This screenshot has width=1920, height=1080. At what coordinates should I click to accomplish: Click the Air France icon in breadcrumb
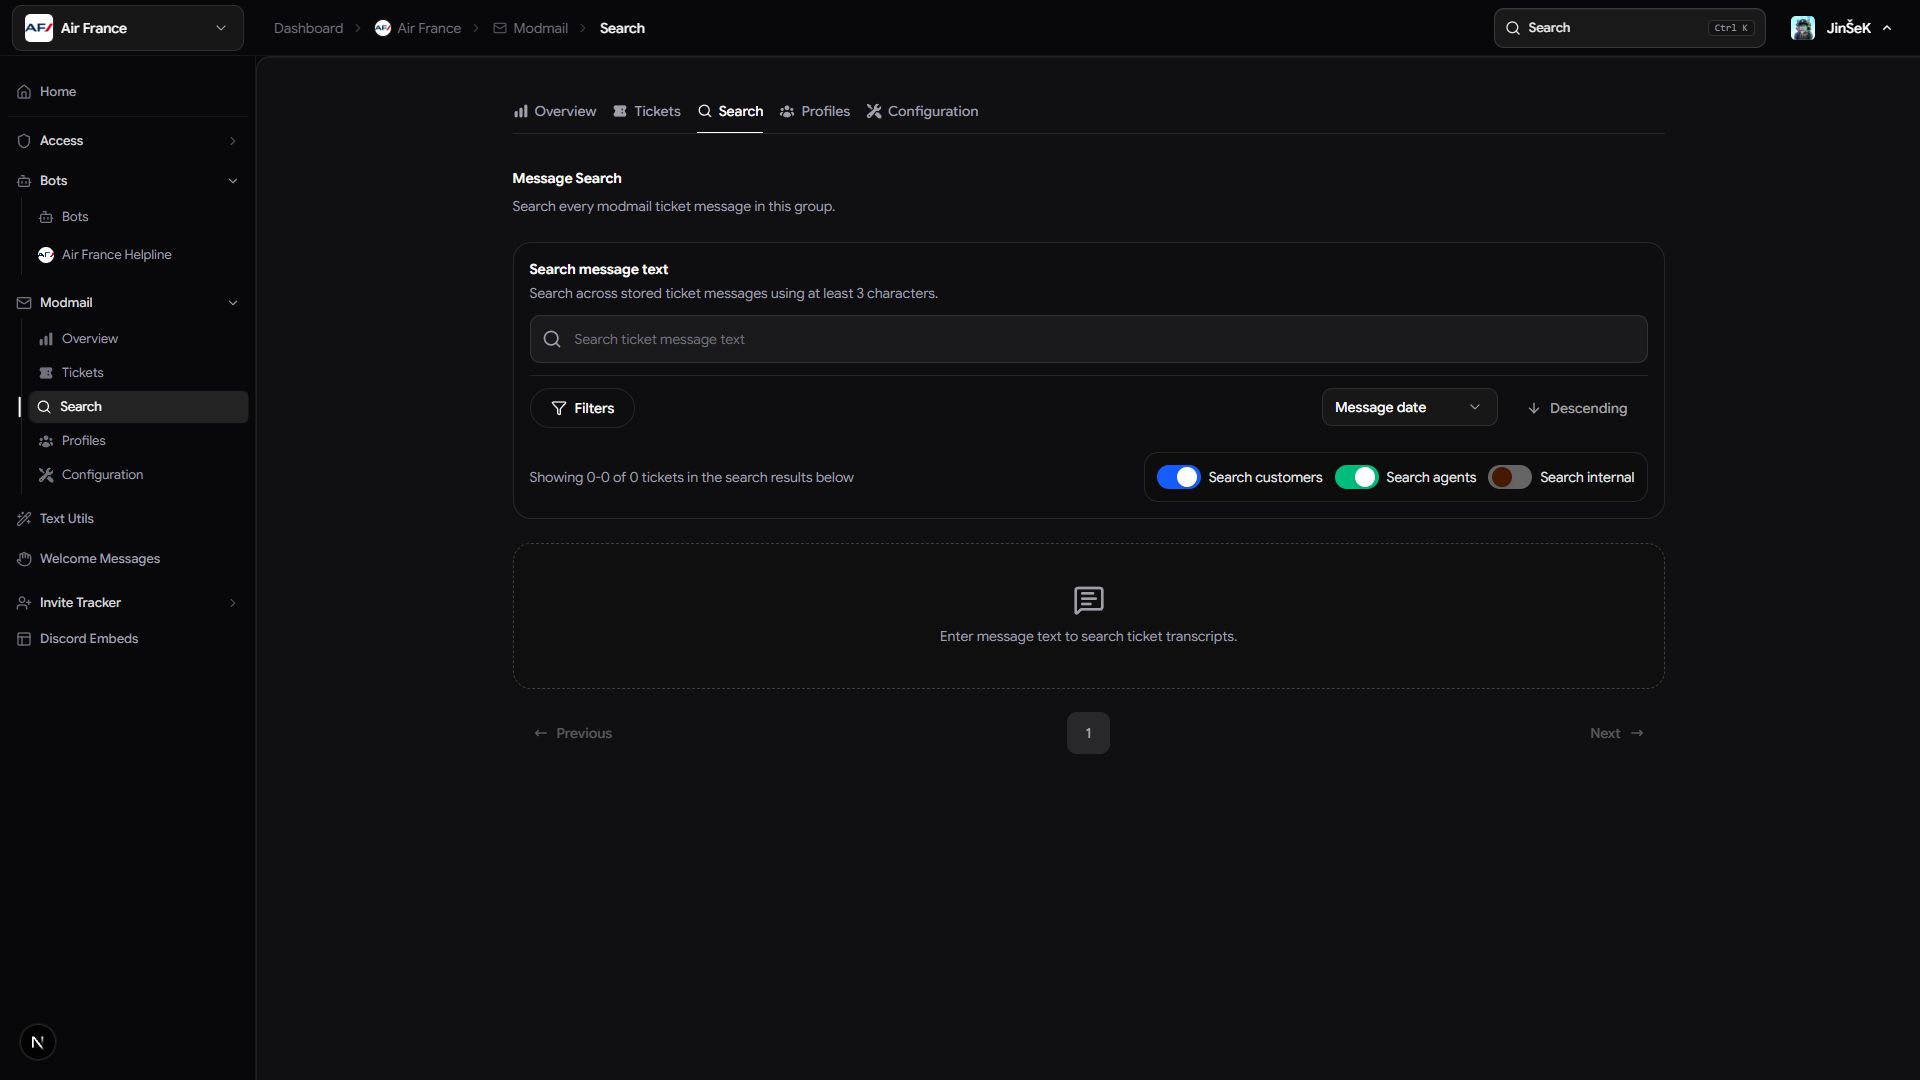[x=383, y=28]
